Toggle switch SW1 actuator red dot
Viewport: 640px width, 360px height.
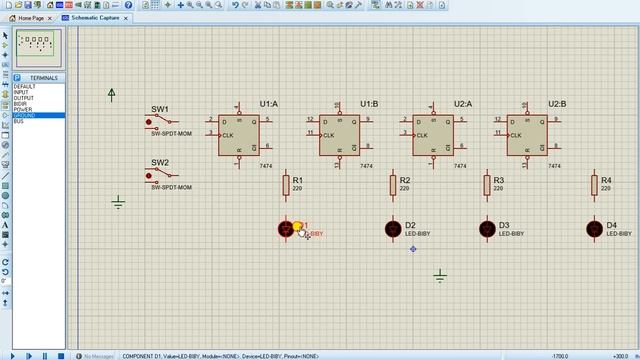coord(149,122)
